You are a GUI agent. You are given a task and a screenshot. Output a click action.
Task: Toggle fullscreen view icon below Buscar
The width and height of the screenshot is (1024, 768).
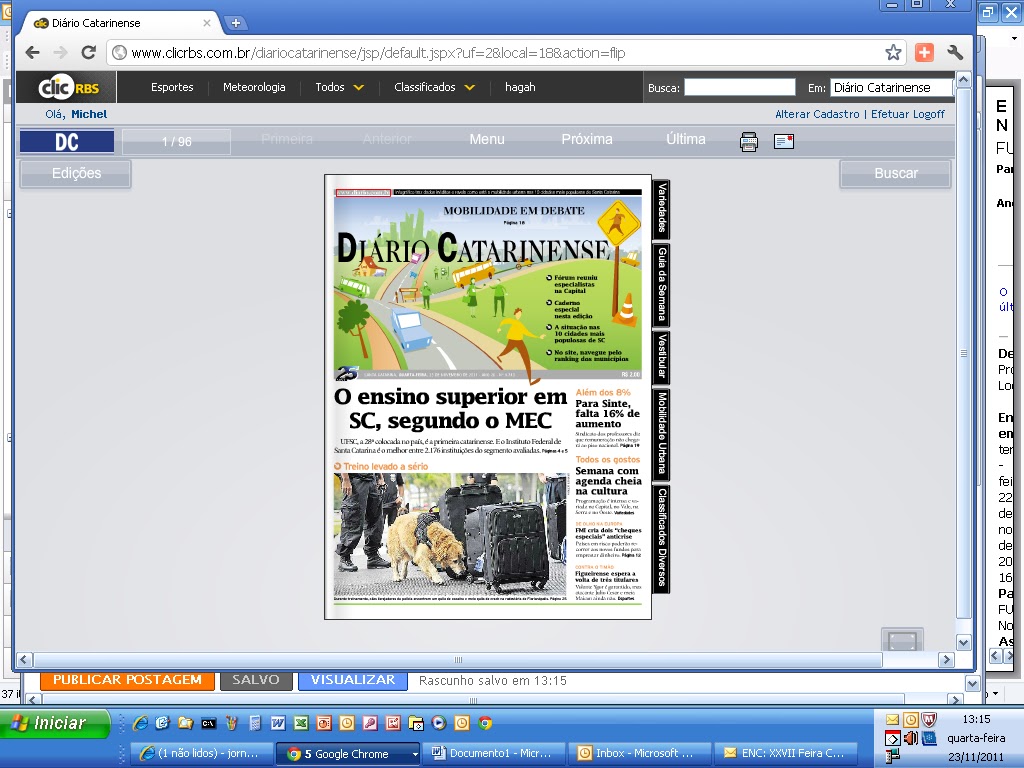(902, 640)
